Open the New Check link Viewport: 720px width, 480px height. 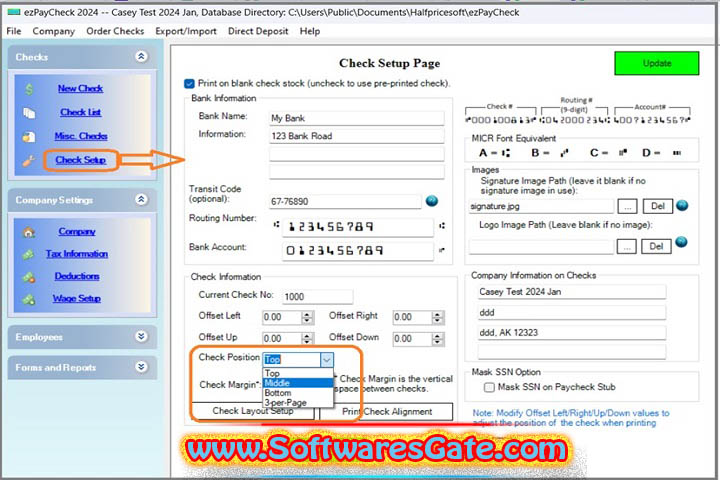80,88
